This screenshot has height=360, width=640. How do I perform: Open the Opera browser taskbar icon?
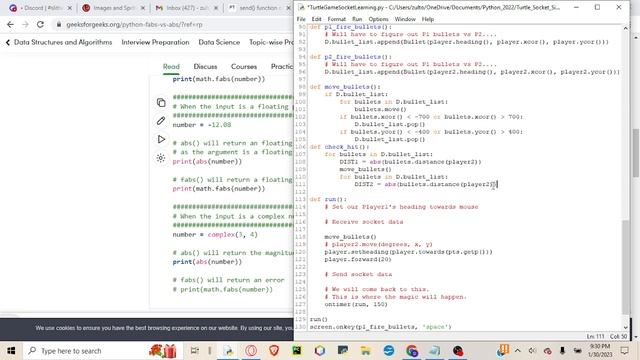(251, 351)
